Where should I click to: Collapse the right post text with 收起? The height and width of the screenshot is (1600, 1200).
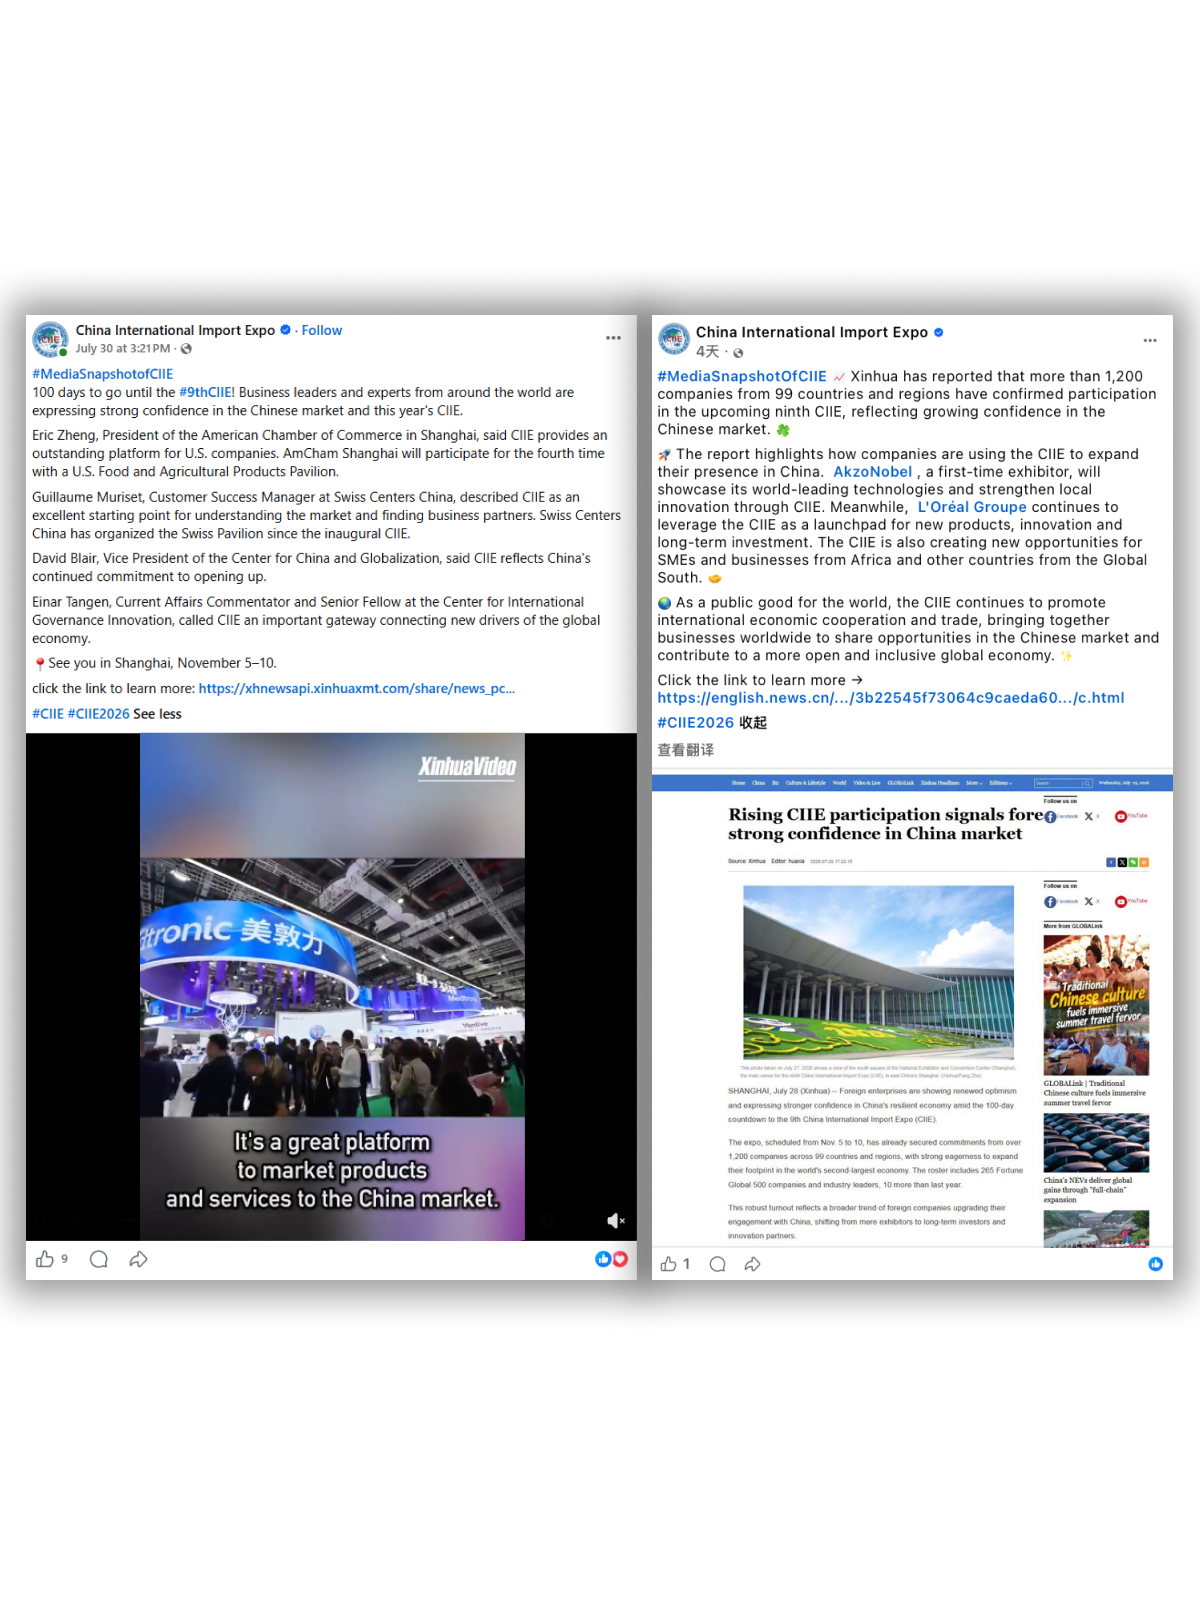(753, 722)
